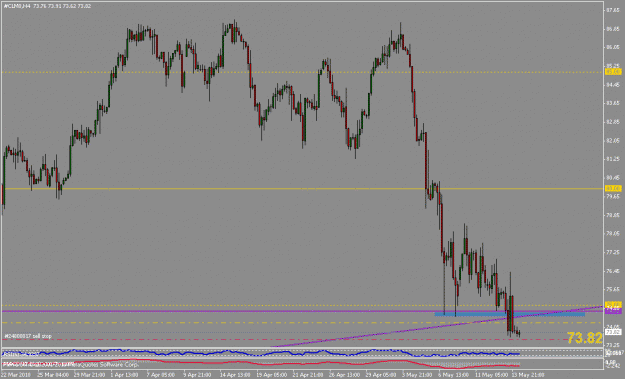Click the 75.65 price scale label
The height and width of the screenshot is (379, 625).
click(613, 289)
